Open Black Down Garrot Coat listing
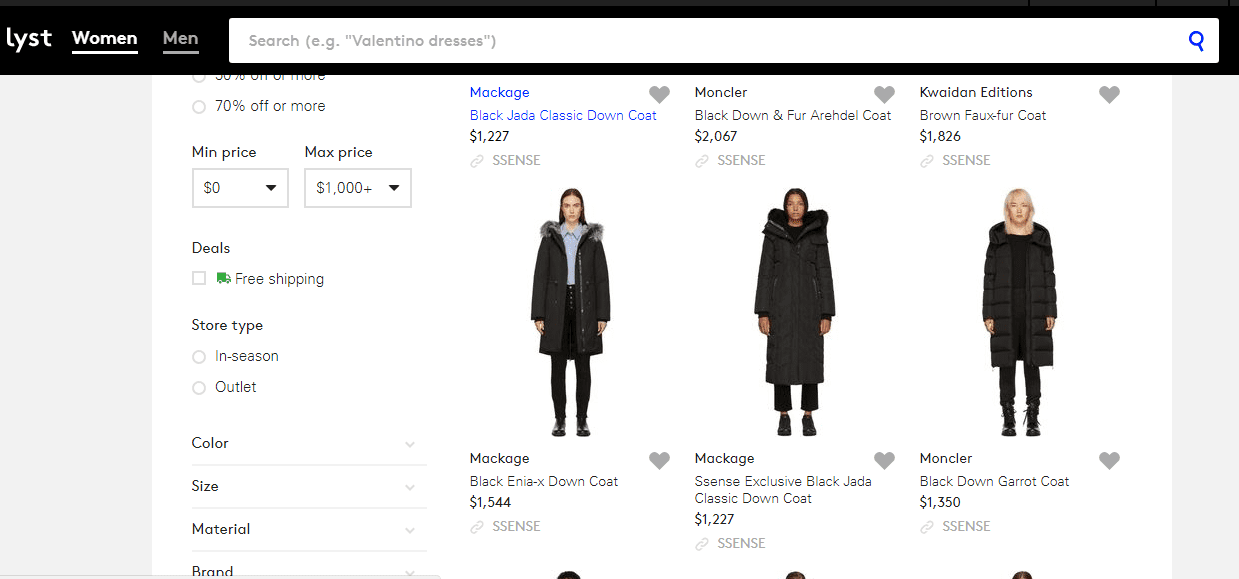Viewport: 1239px width, 579px height. click(994, 481)
